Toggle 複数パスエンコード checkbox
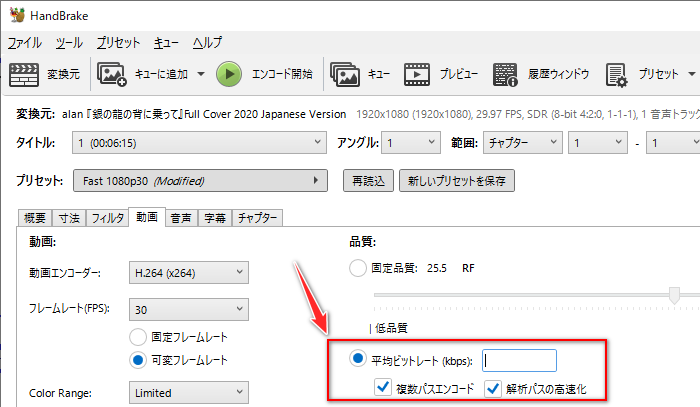Viewport: 700px width, 407px height. (x=383, y=387)
